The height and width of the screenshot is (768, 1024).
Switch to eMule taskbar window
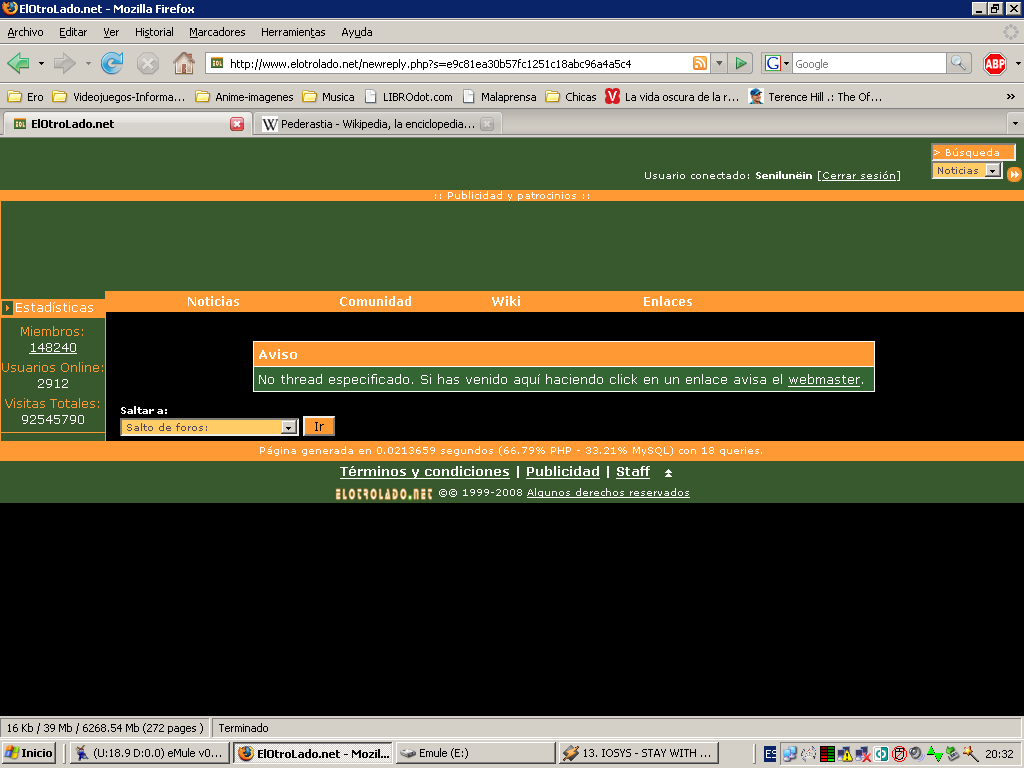pos(150,753)
